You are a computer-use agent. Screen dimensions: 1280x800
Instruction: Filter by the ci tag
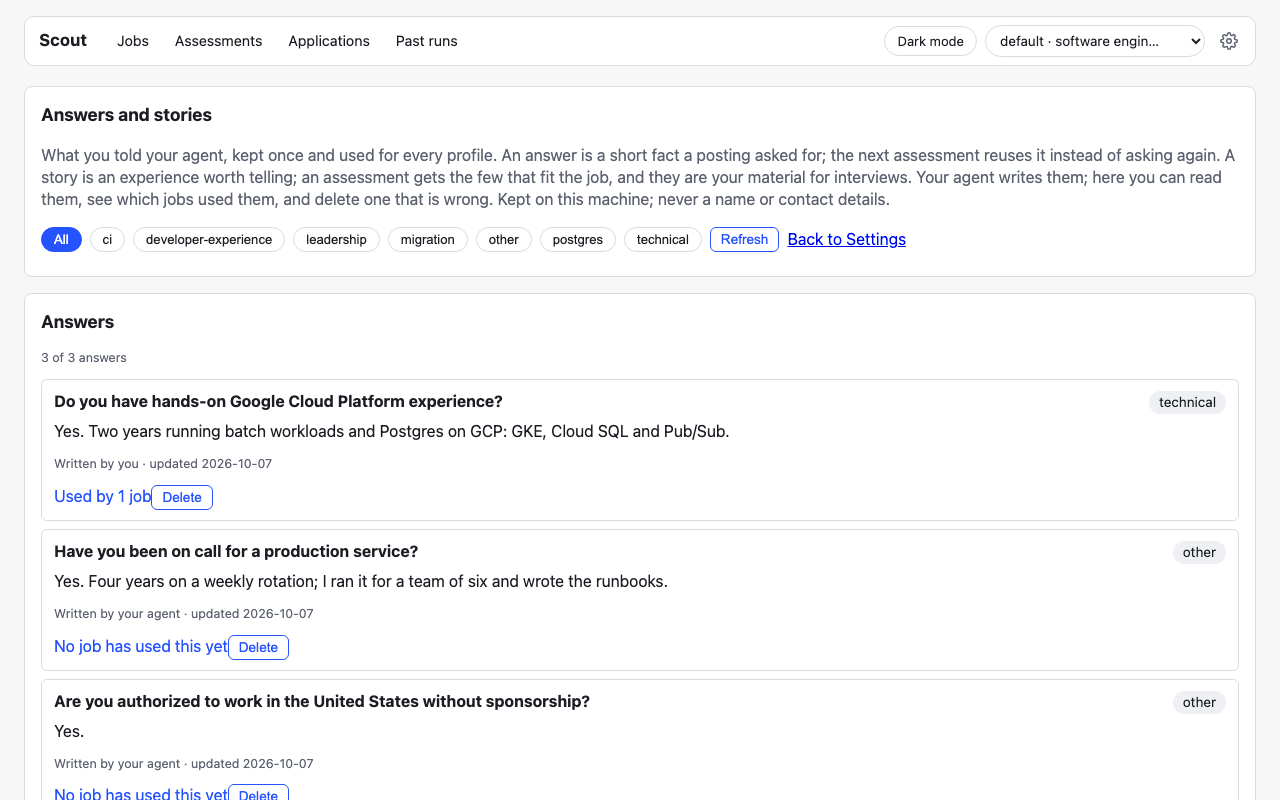(107, 240)
